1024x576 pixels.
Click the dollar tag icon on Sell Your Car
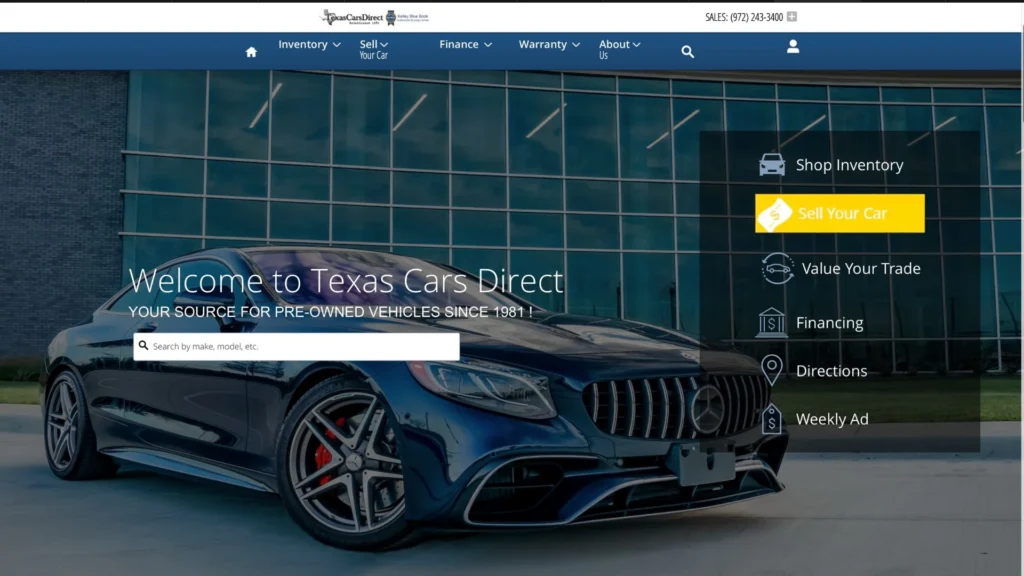(x=775, y=214)
